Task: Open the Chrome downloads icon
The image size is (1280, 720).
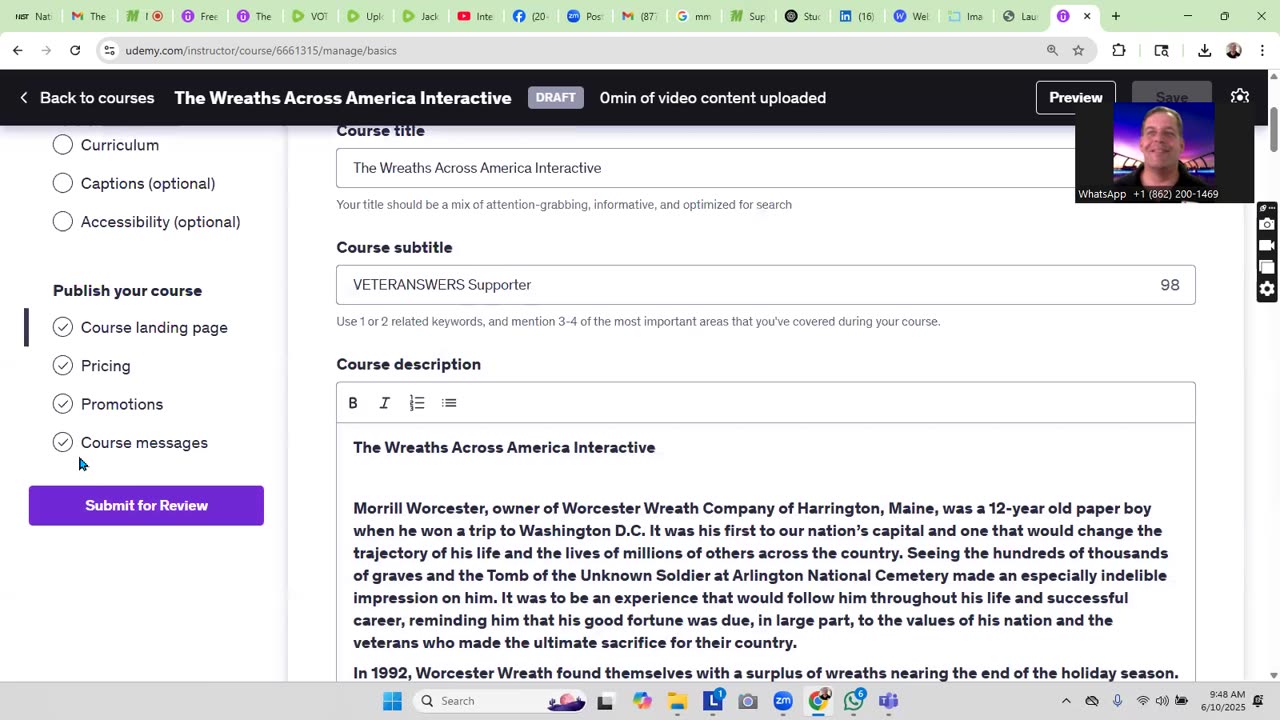Action: [1205, 50]
